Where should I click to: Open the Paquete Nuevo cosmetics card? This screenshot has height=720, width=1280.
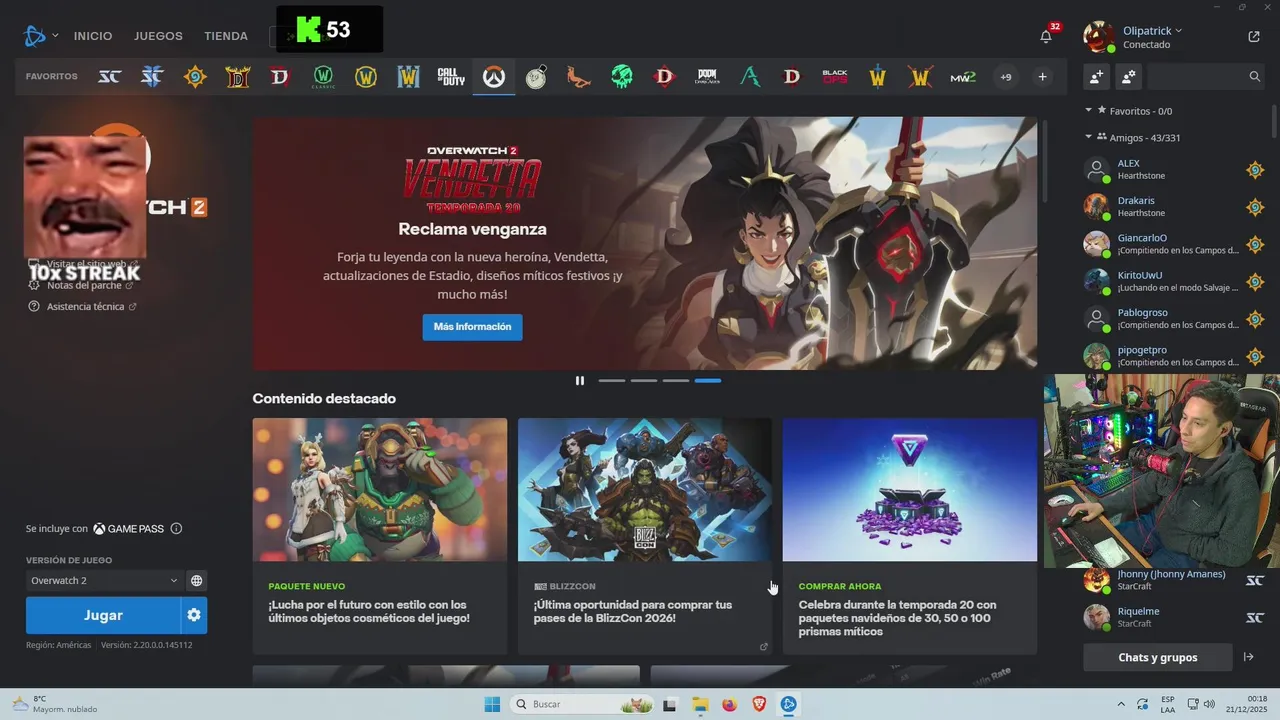[379, 536]
